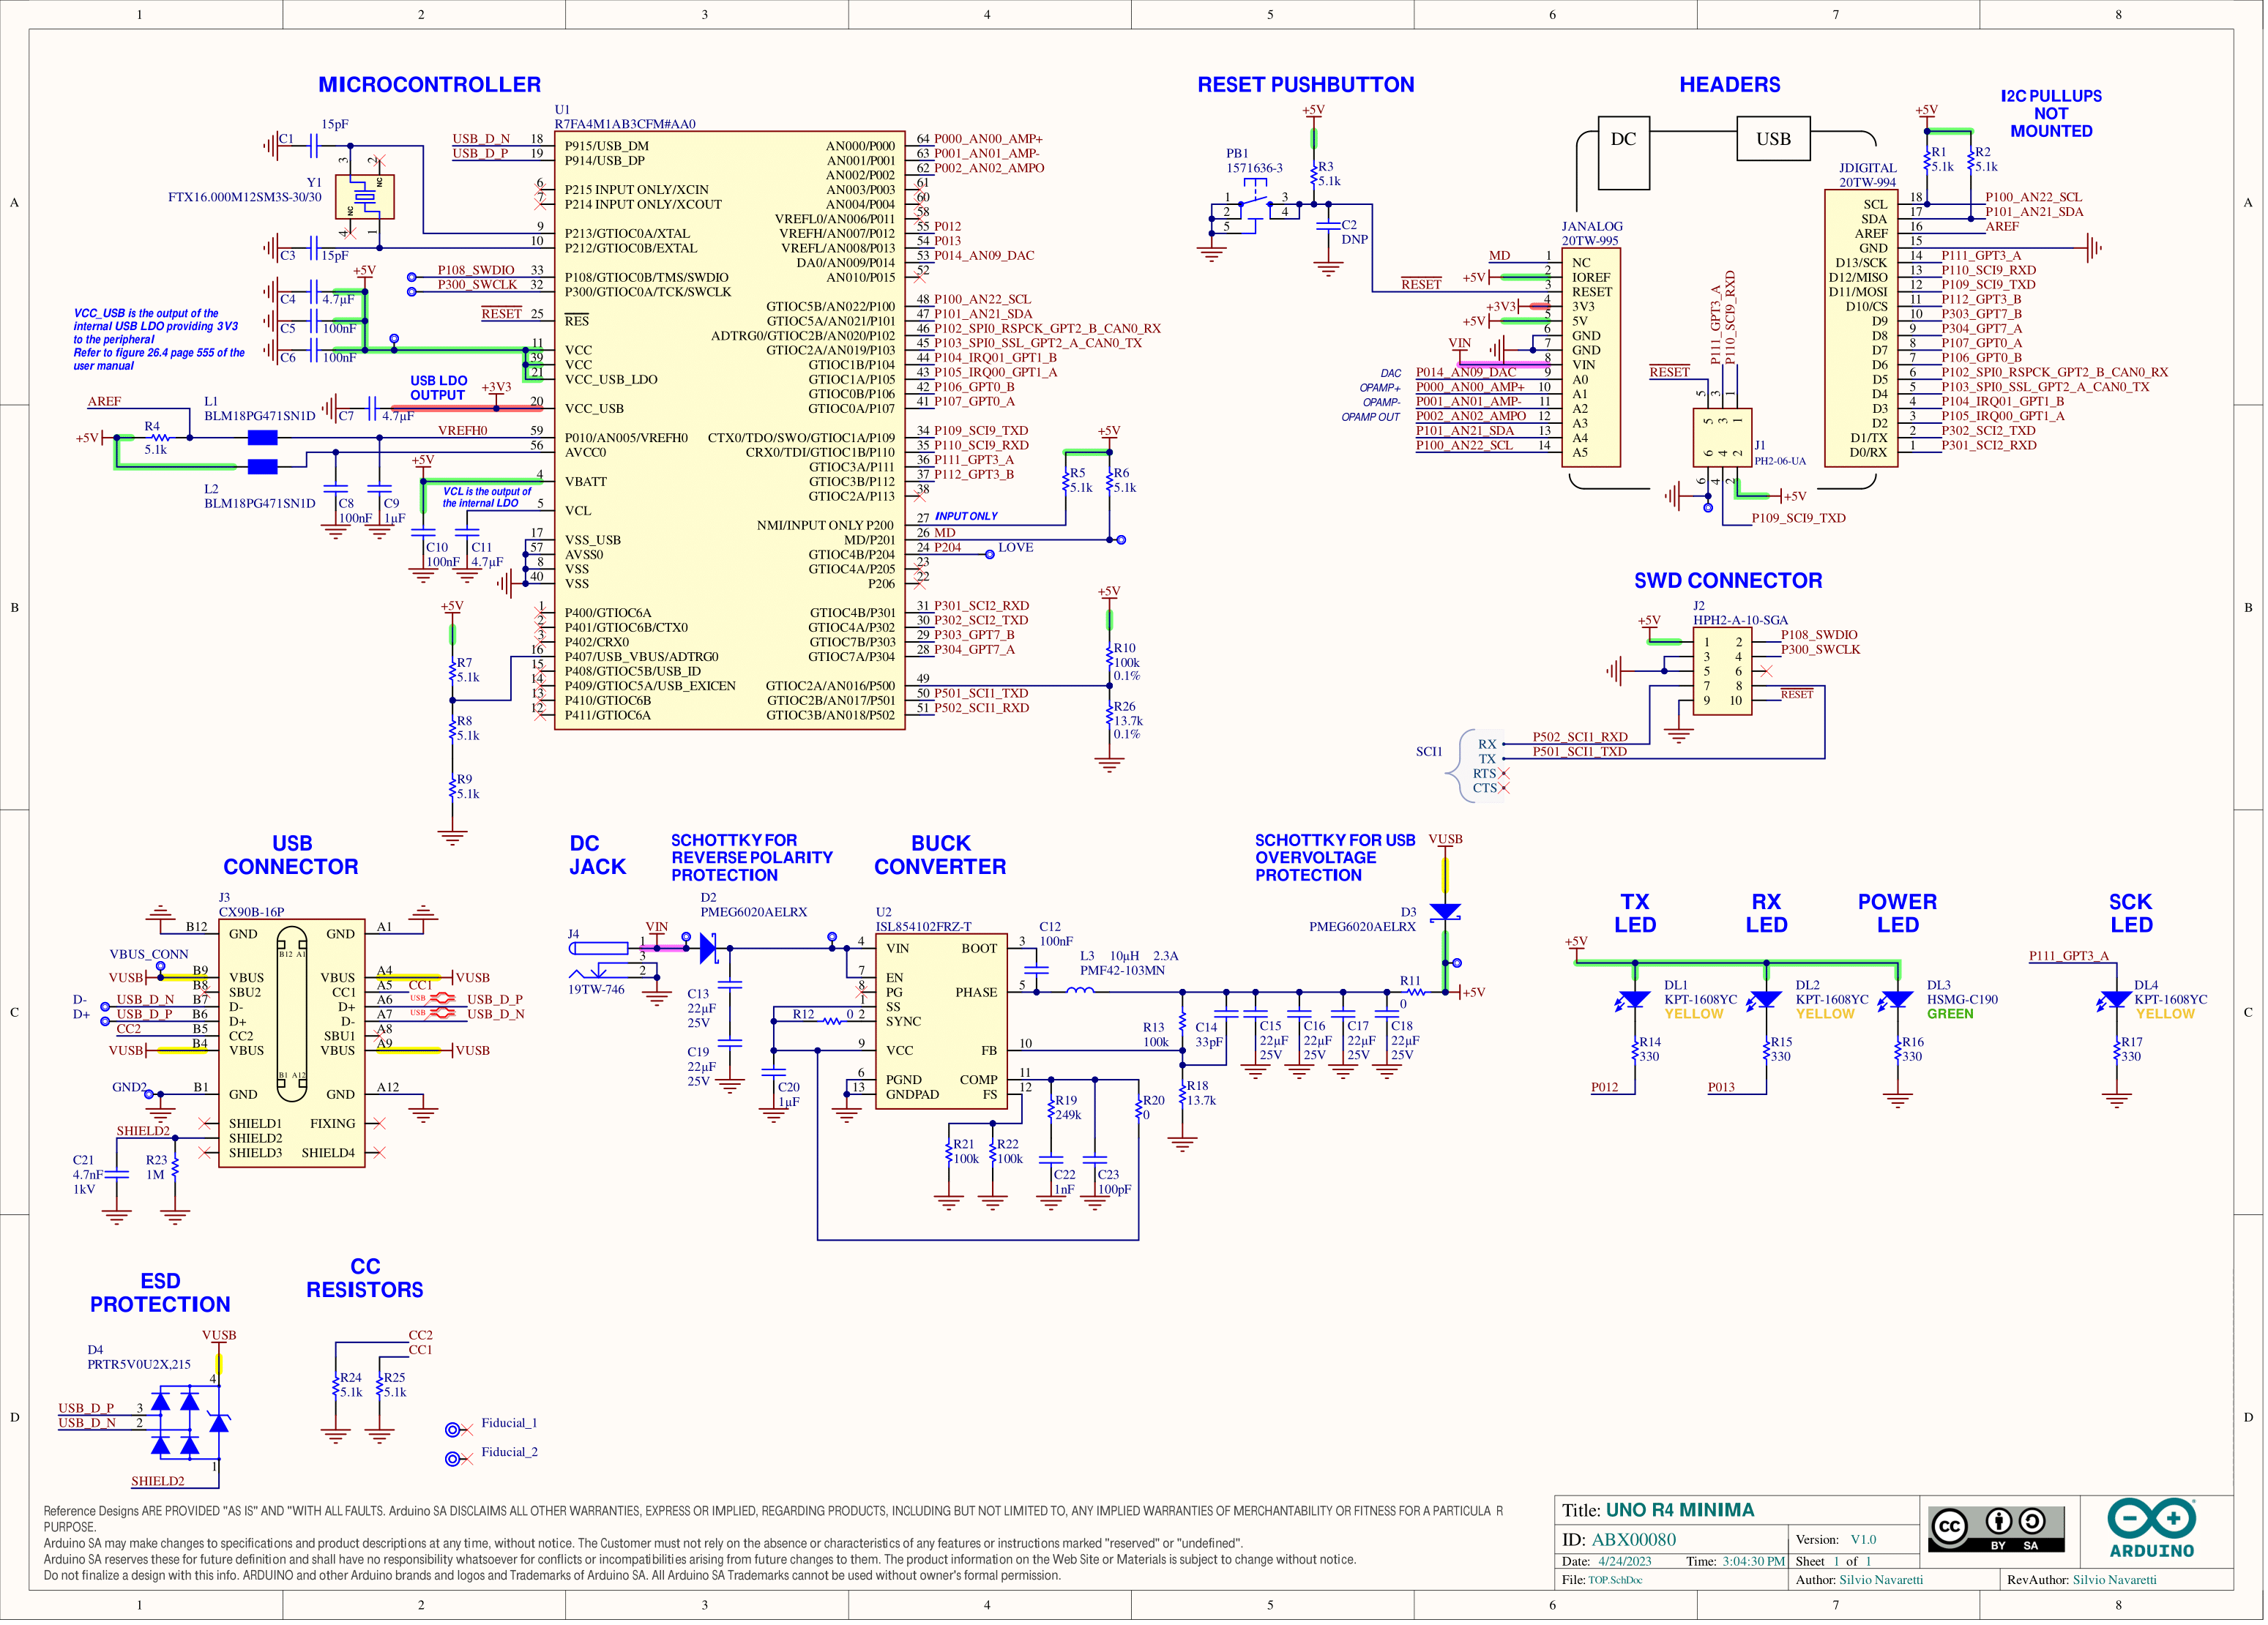Select the Y1 crystal symbol
The height and width of the screenshot is (1625, 2268).
364,197
